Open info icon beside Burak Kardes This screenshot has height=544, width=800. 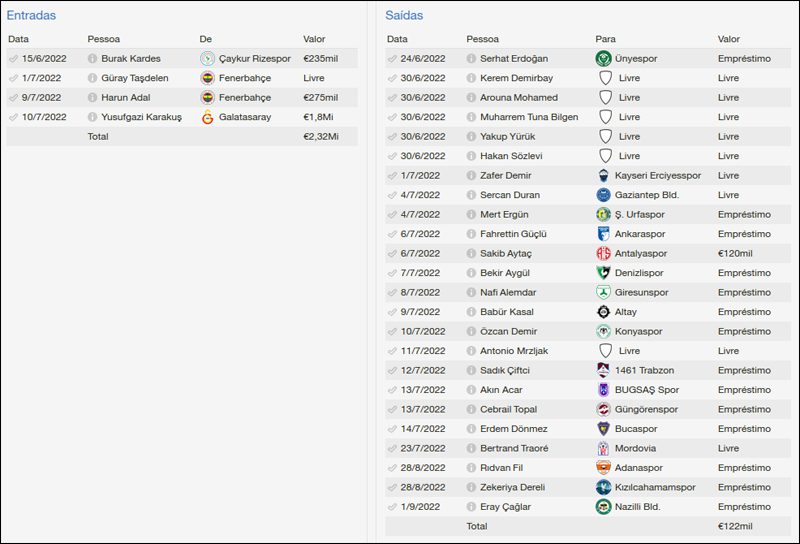click(93, 59)
